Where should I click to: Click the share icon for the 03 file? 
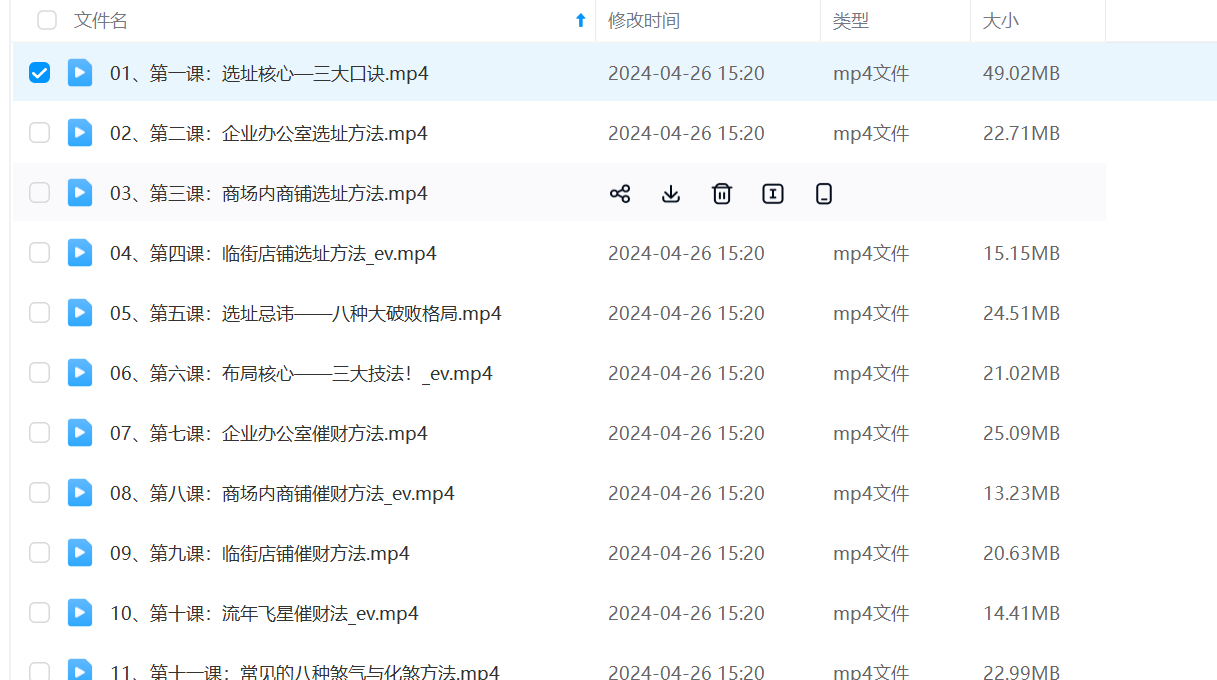coord(620,194)
